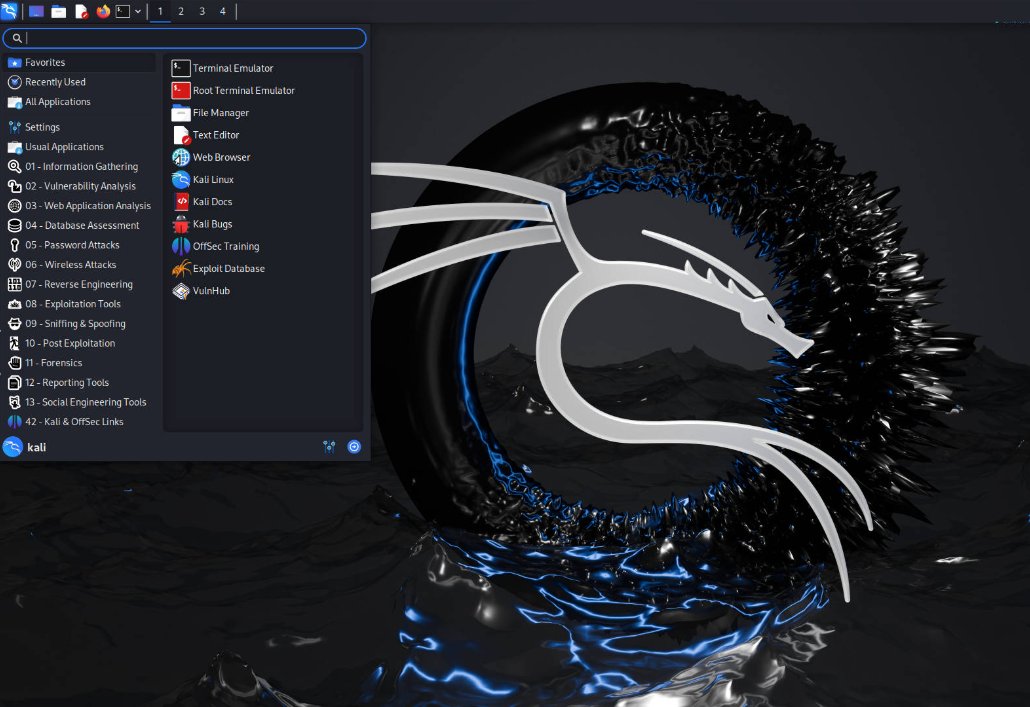
Task: Open the text editor icon in the top panel
Action: (x=81, y=11)
